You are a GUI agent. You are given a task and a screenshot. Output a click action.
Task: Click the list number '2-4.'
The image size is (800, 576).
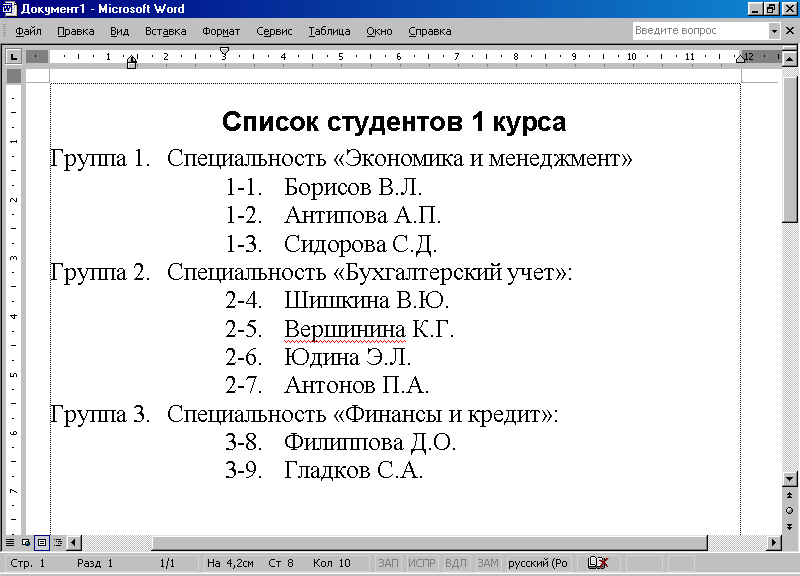(x=244, y=300)
